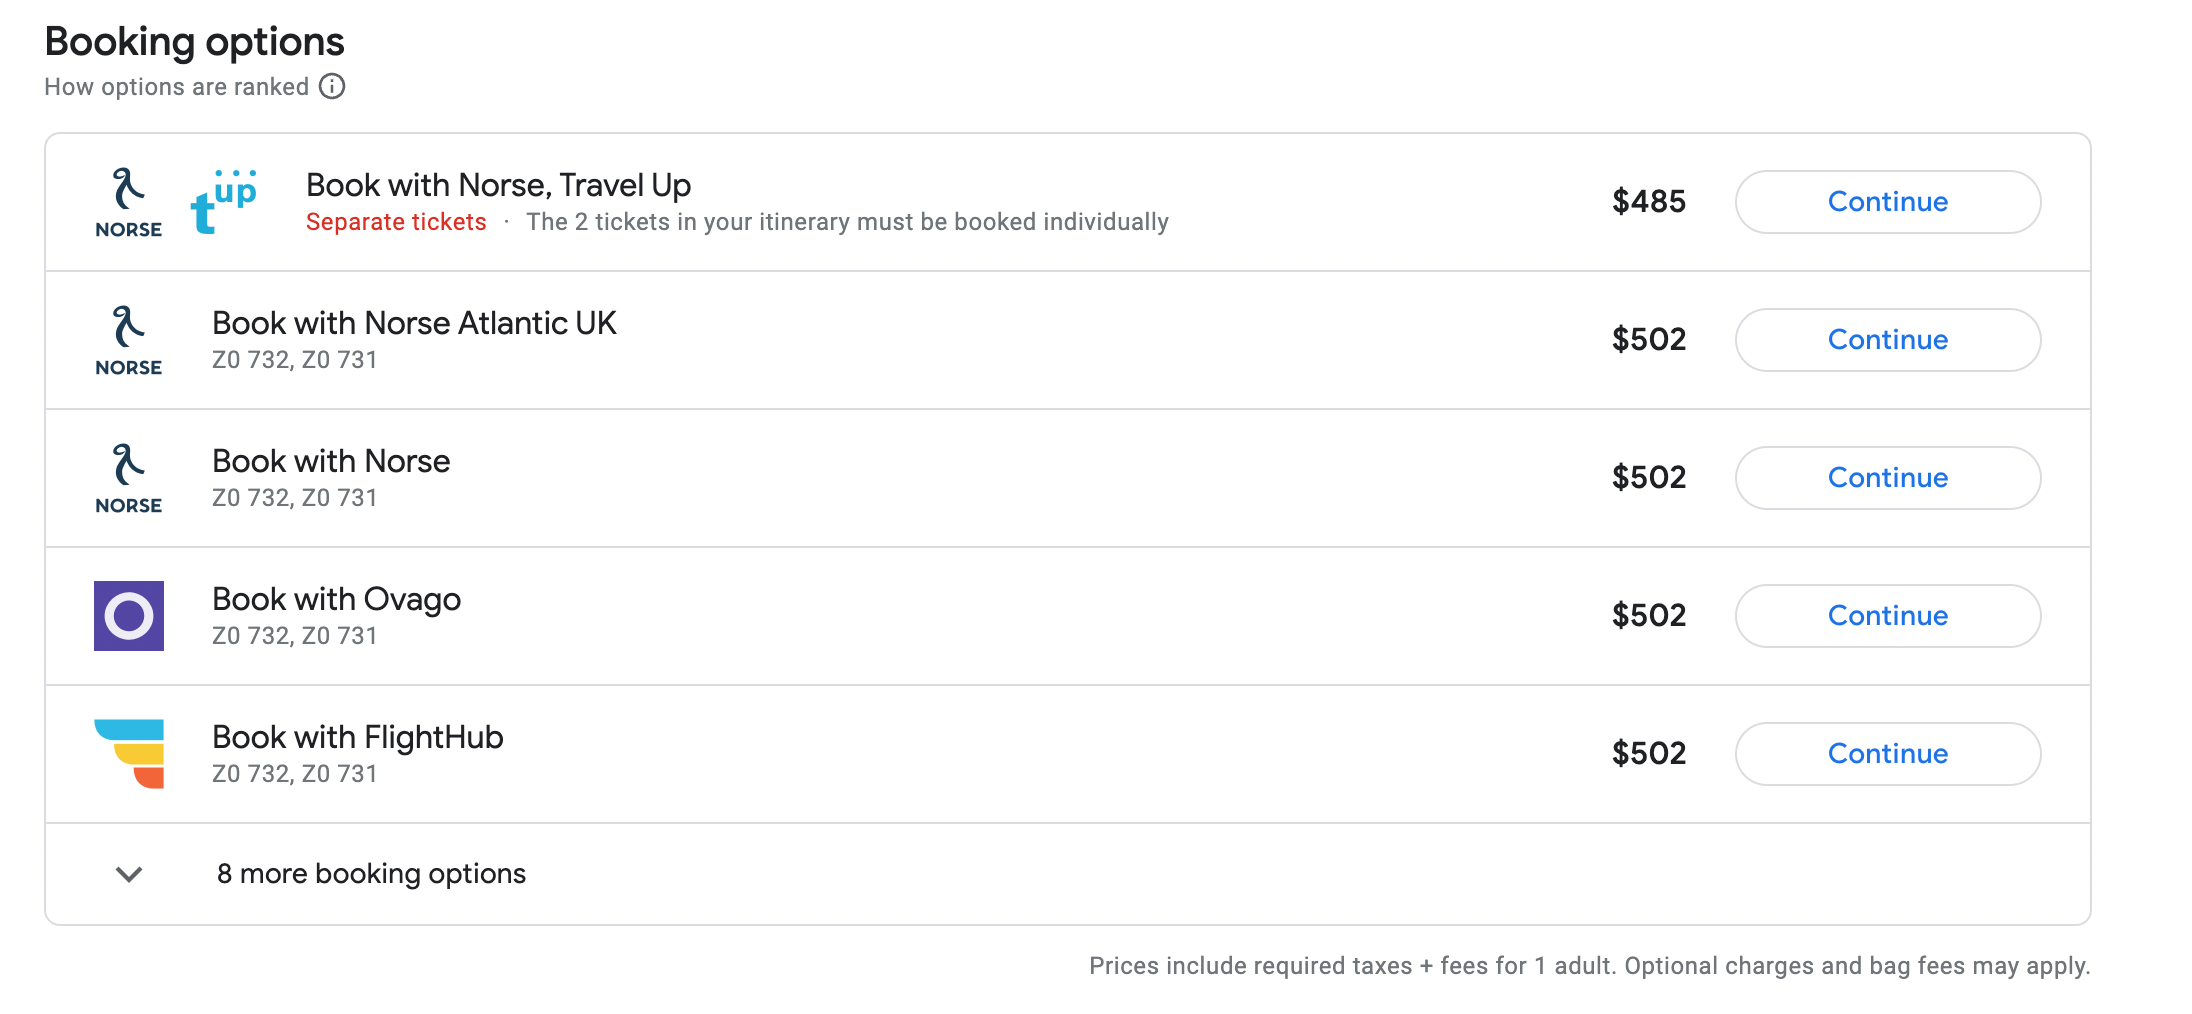Hit Continue for the FlightHub option
The image size is (2192, 1014).
click(1887, 754)
